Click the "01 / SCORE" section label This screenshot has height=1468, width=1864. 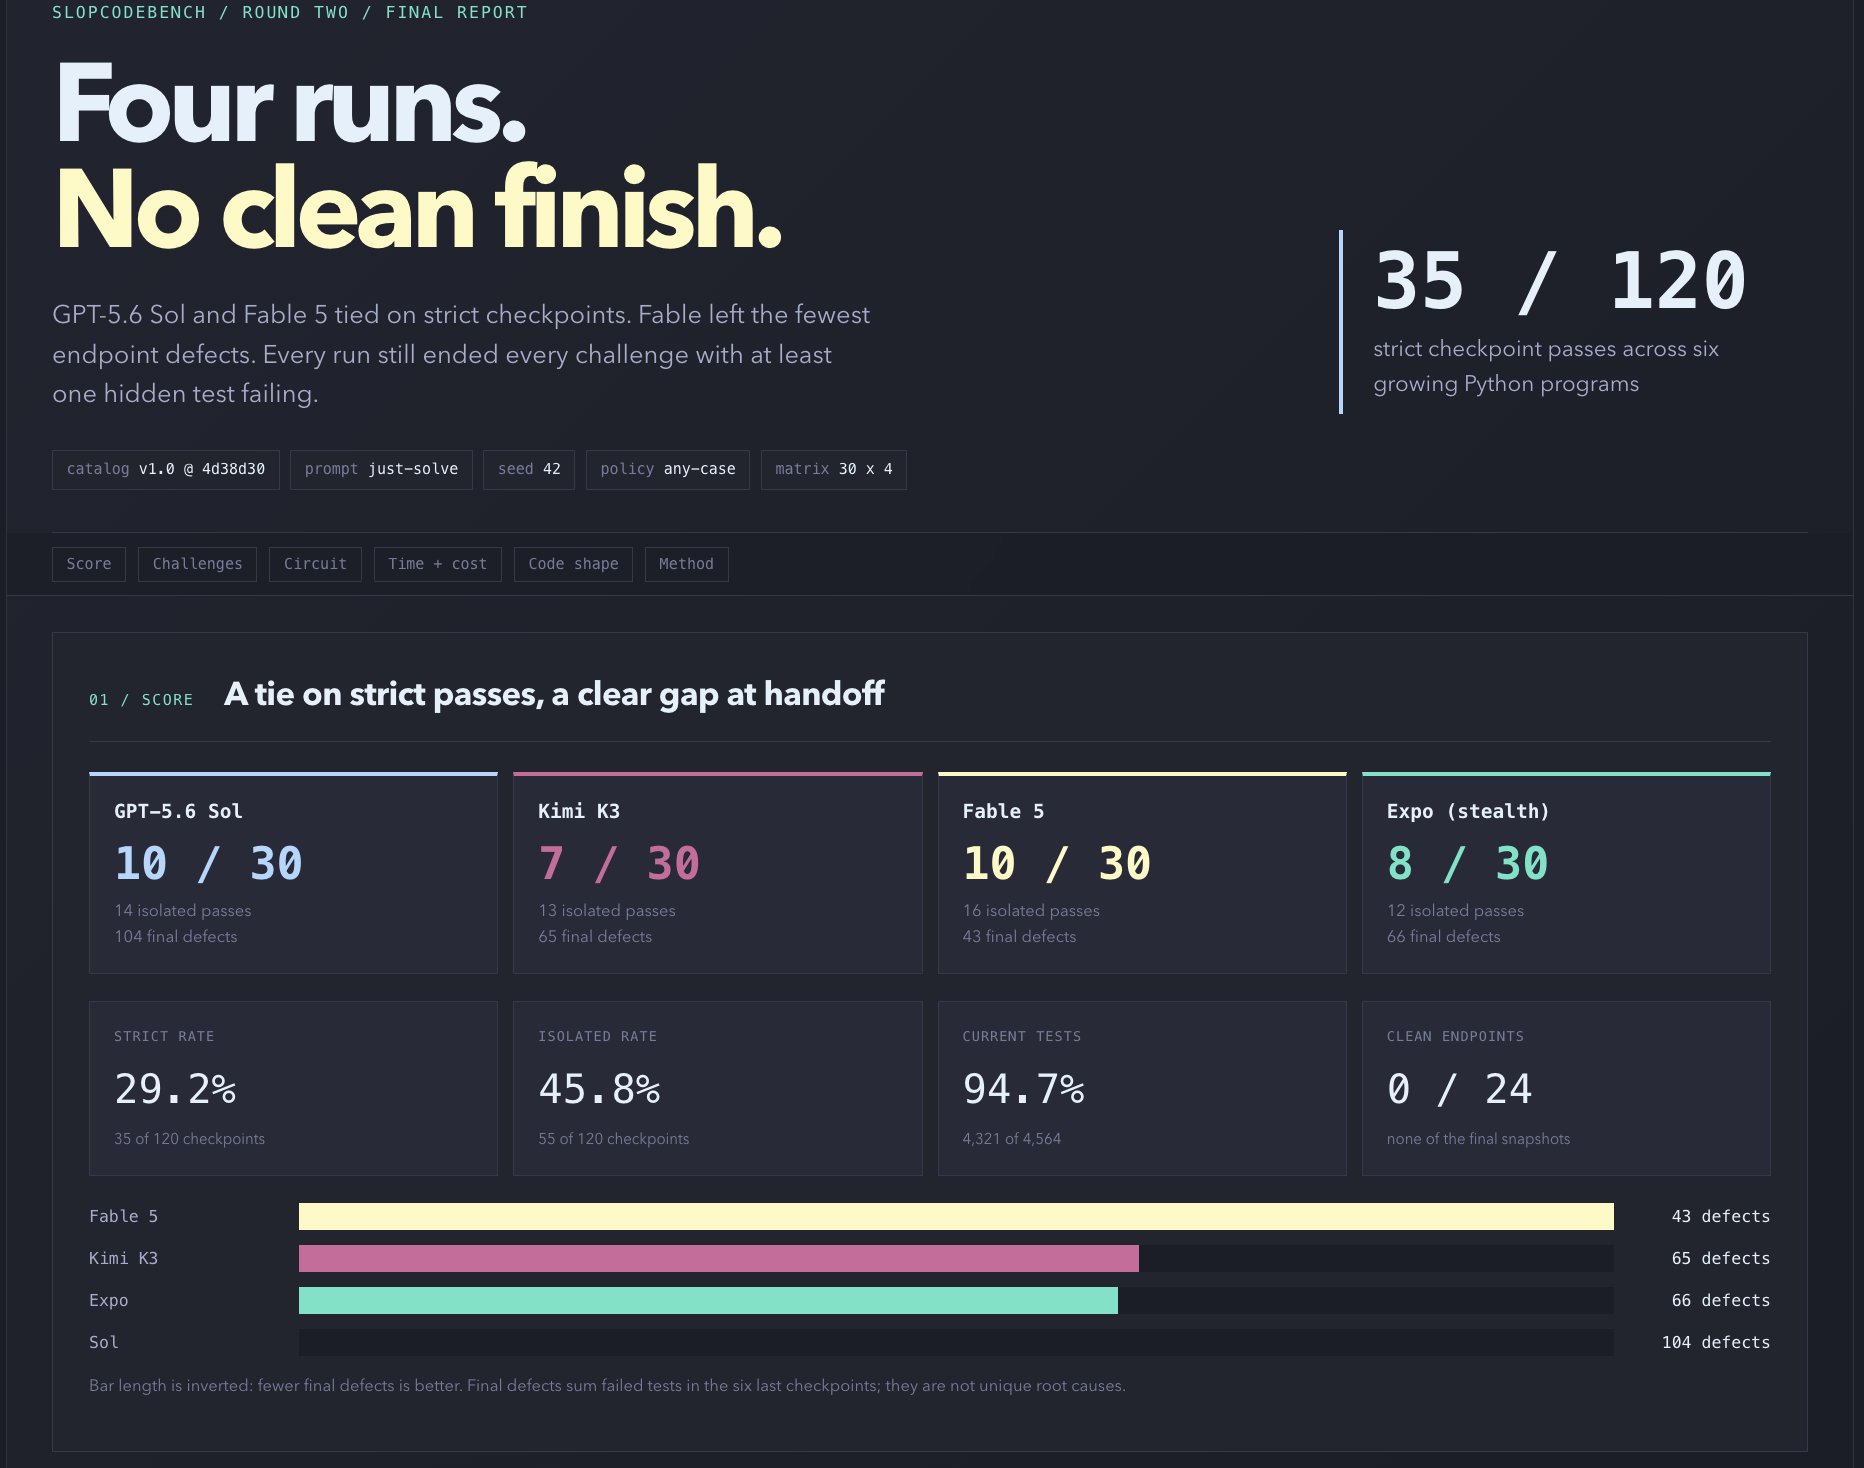[x=141, y=700]
